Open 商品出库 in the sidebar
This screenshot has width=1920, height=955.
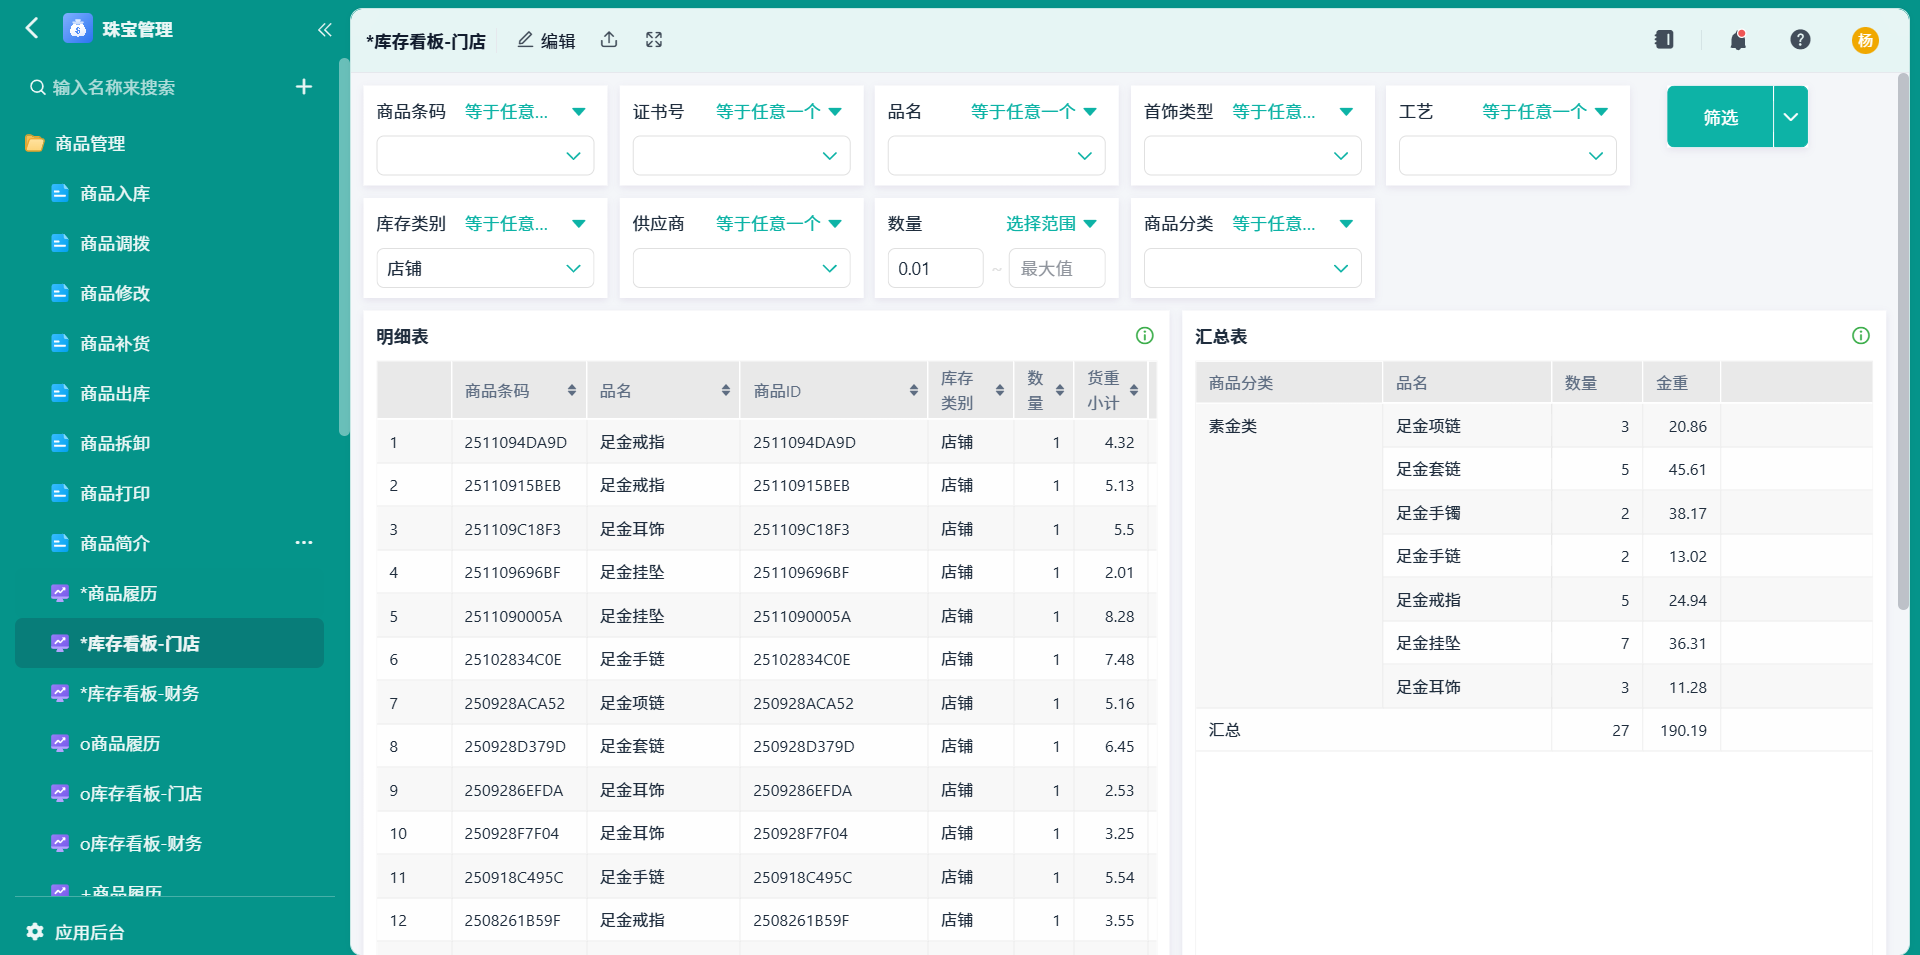169,393
